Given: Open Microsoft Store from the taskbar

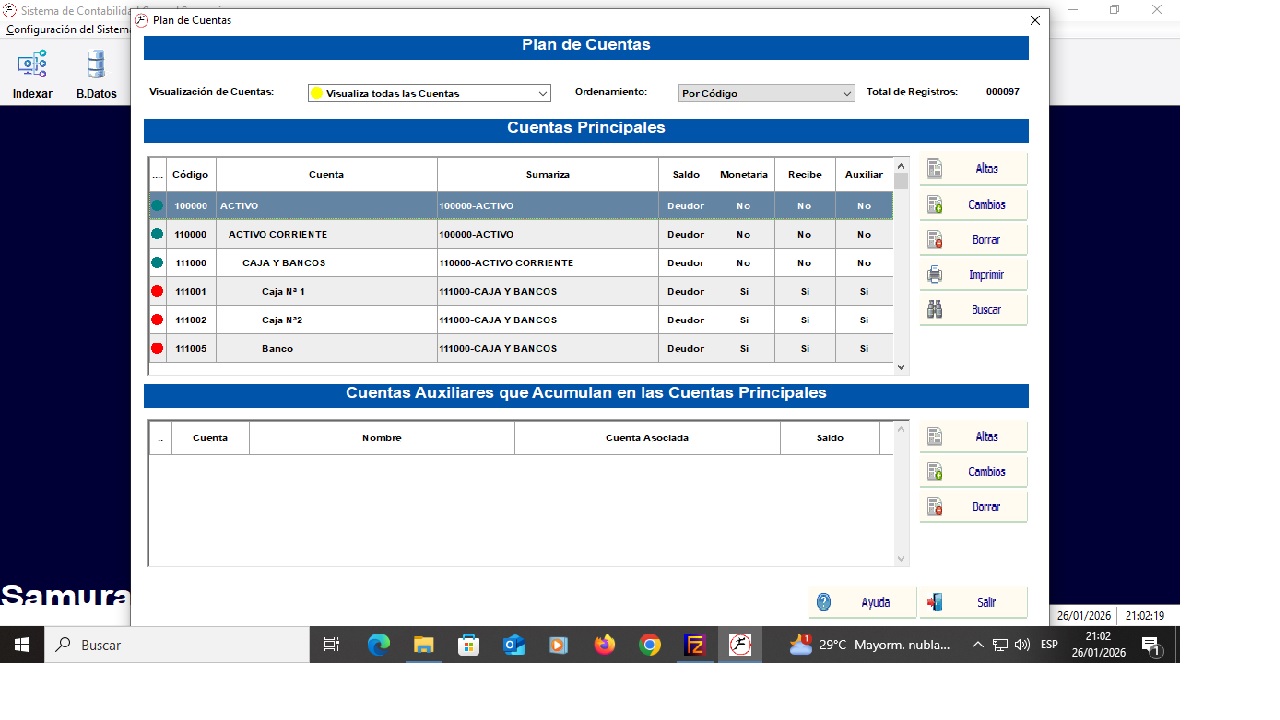Looking at the screenshot, I should point(469,645).
